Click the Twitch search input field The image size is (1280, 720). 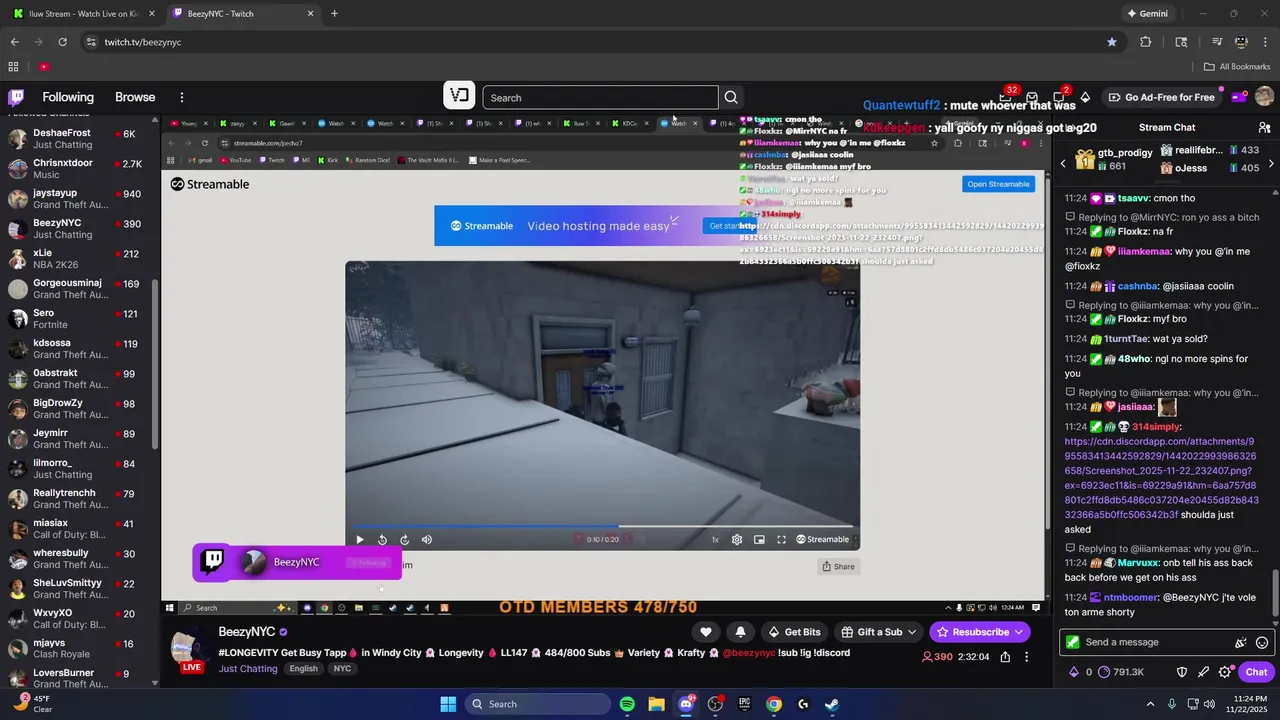pyautogui.click(x=600, y=97)
